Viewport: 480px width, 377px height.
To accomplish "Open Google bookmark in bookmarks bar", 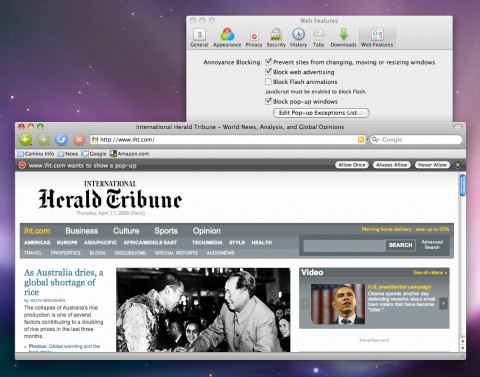I will (94, 154).
